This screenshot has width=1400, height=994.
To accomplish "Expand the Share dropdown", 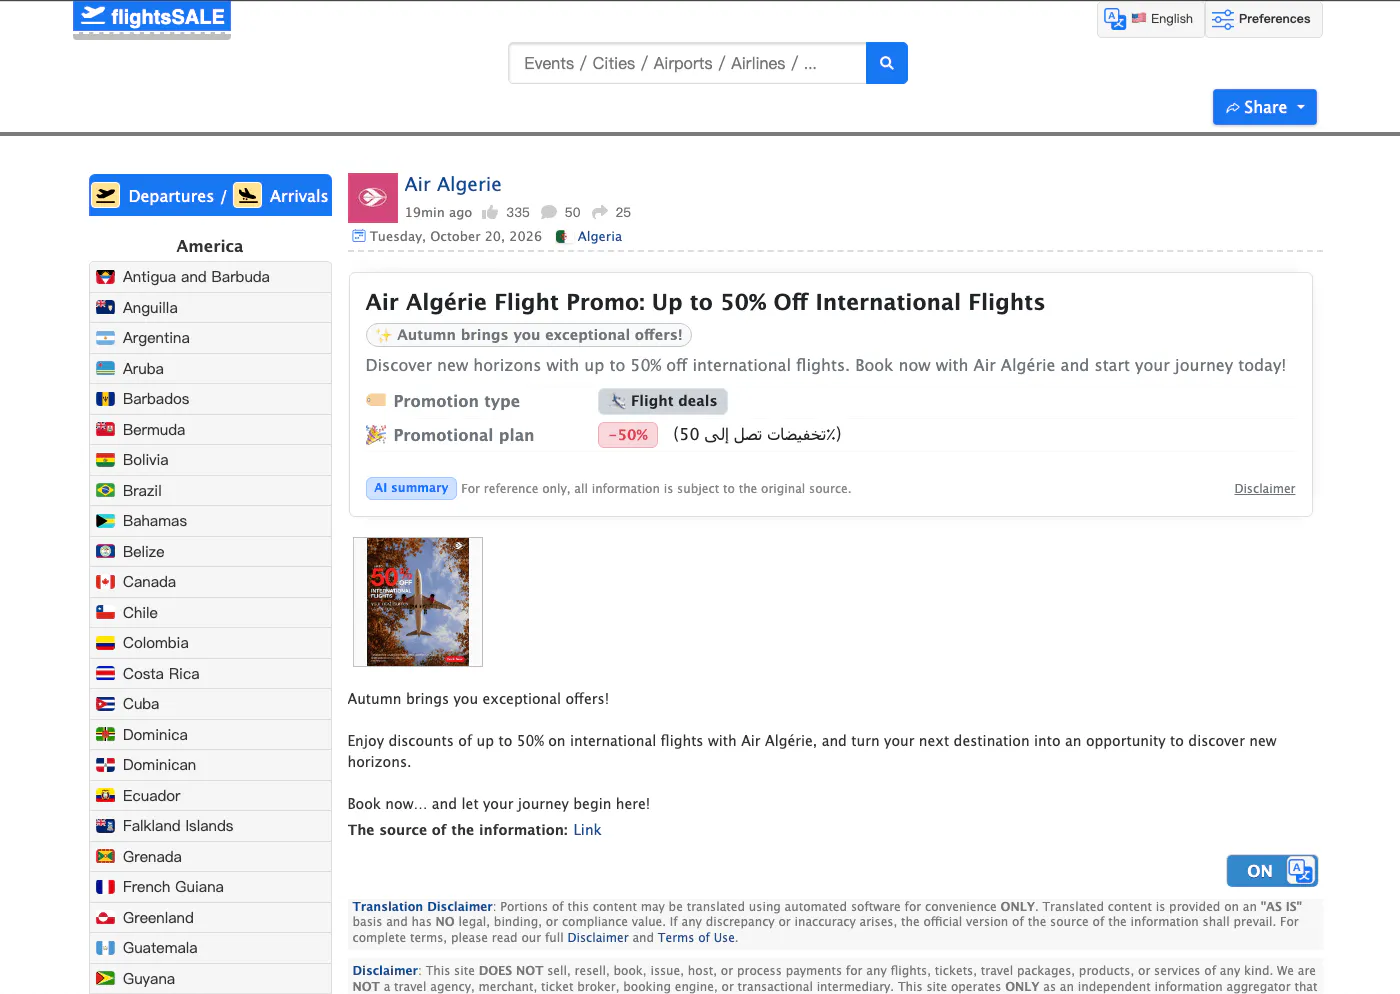I will [1264, 107].
